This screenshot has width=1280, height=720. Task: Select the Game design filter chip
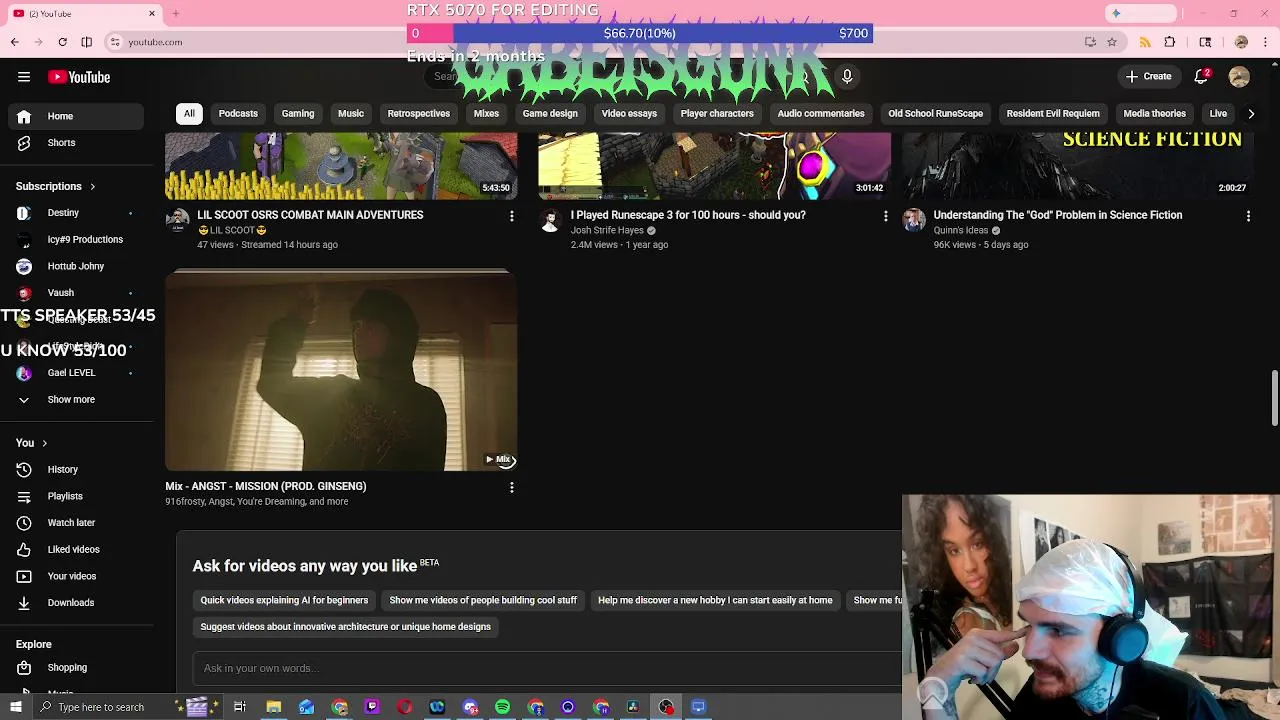coord(550,114)
